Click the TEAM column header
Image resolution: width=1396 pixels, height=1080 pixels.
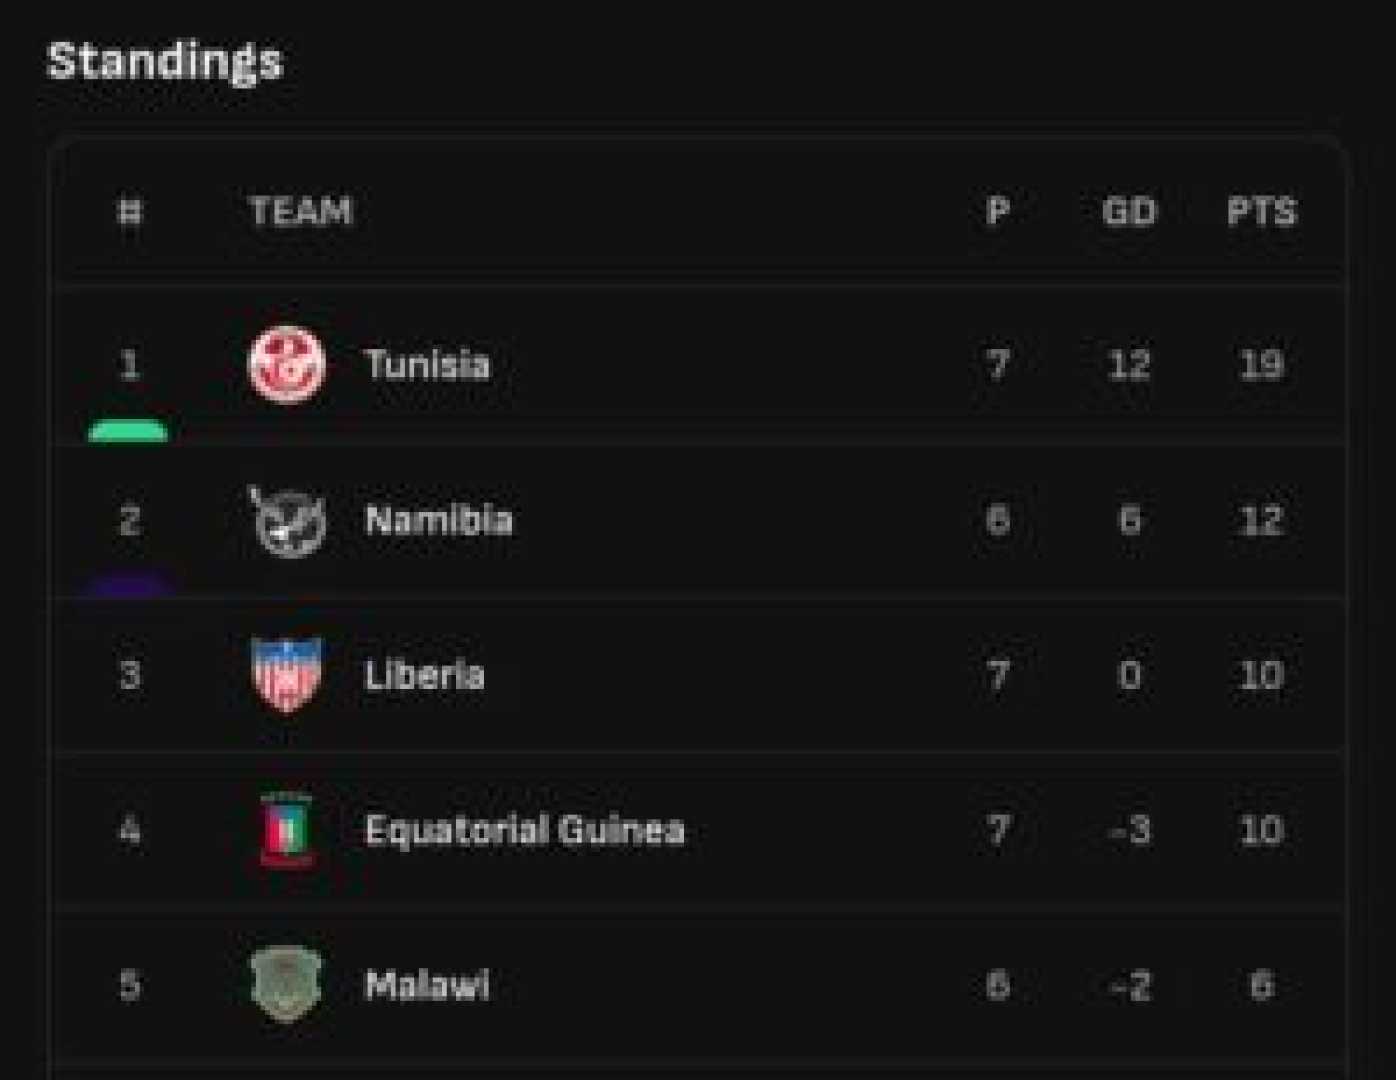(301, 212)
